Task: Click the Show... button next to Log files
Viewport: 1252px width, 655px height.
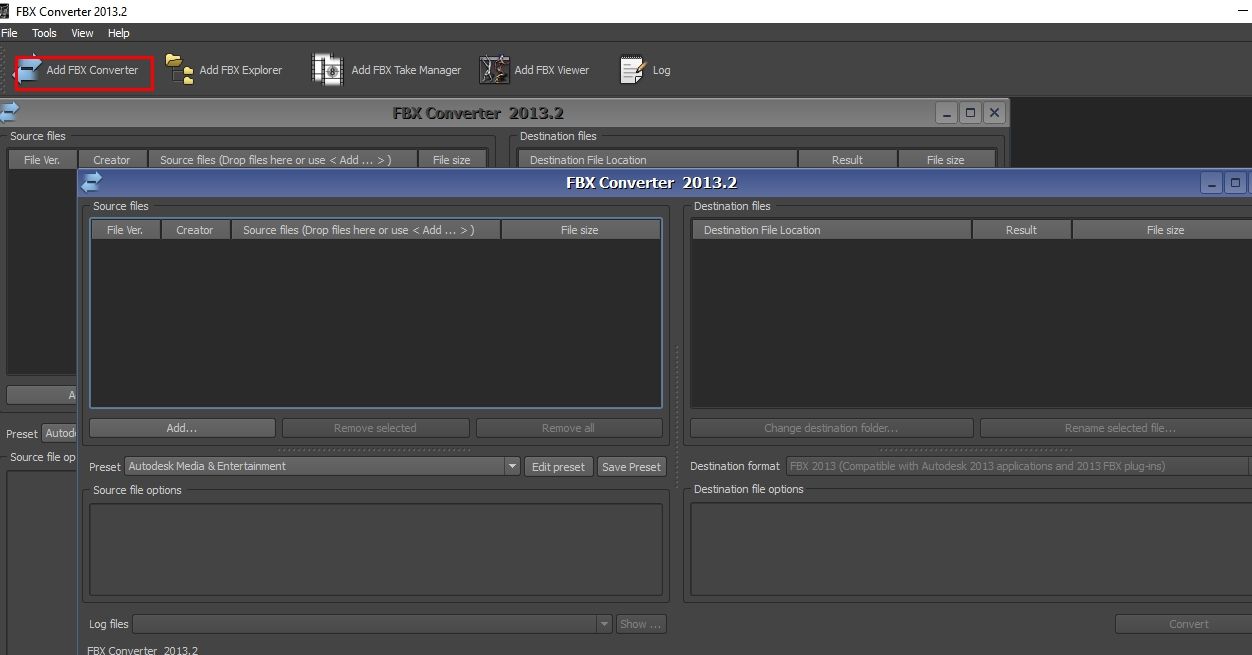Action: pos(640,623)
